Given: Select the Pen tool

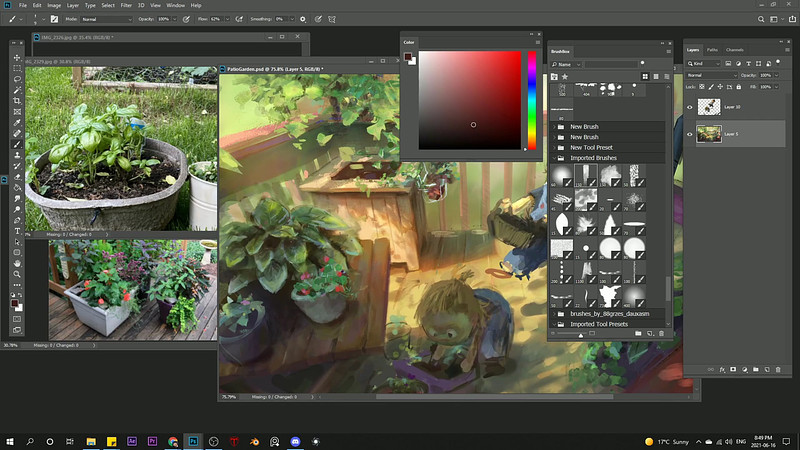Looking at the screenshot, I should point(17,220).
